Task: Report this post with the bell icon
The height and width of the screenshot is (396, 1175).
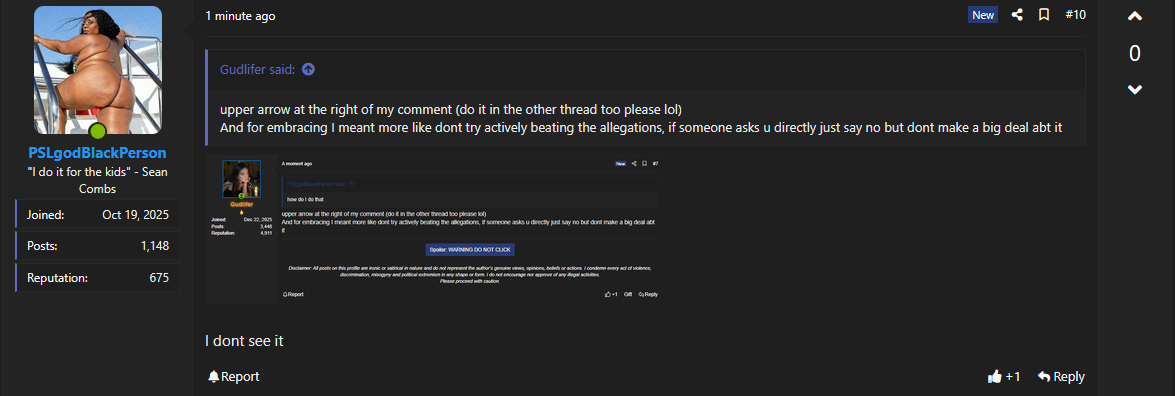Action: tap(233, 376)
